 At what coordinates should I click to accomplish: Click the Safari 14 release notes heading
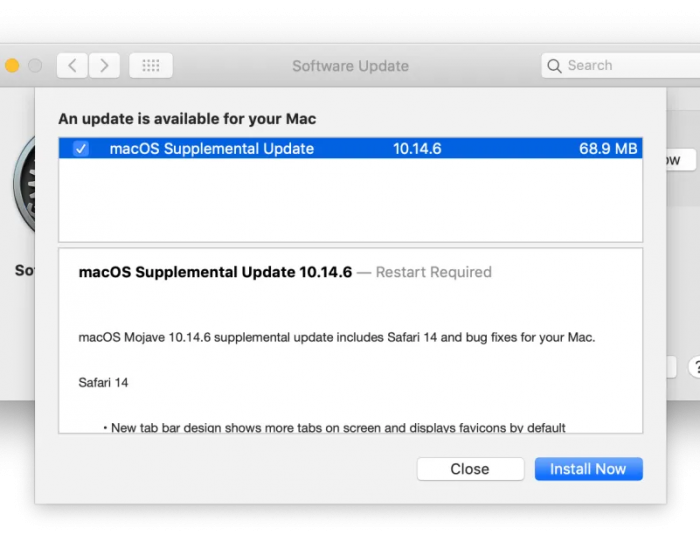coord(103,383)
